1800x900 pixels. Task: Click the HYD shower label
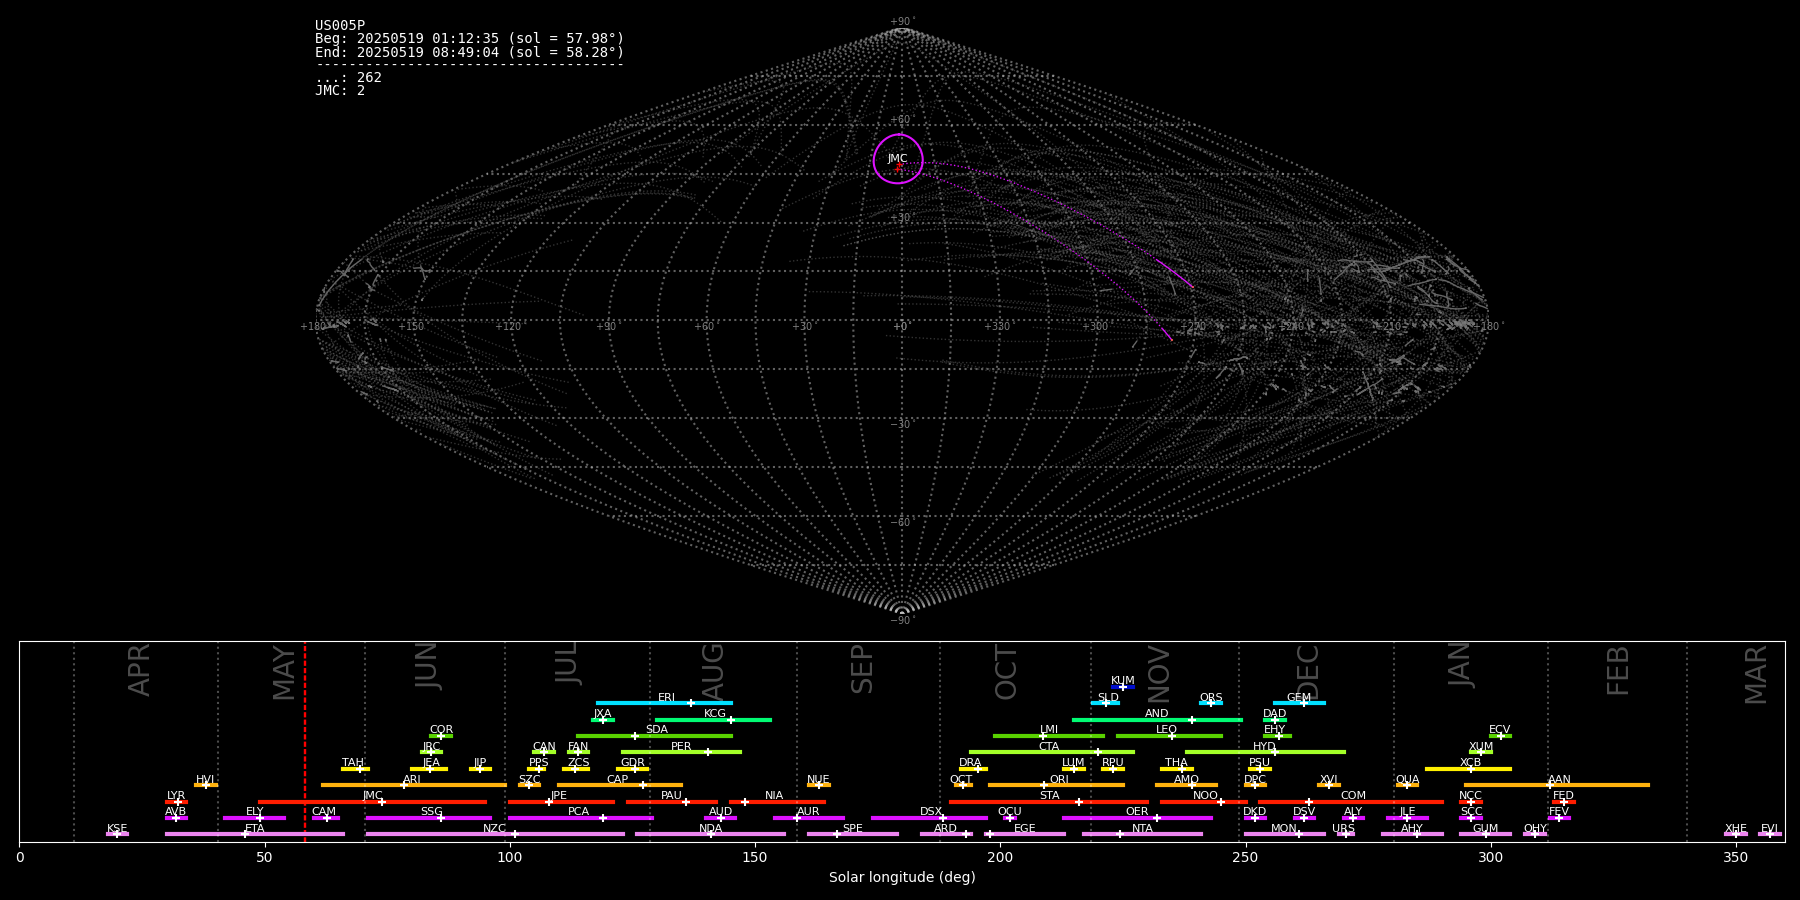tap(1264, 747)
